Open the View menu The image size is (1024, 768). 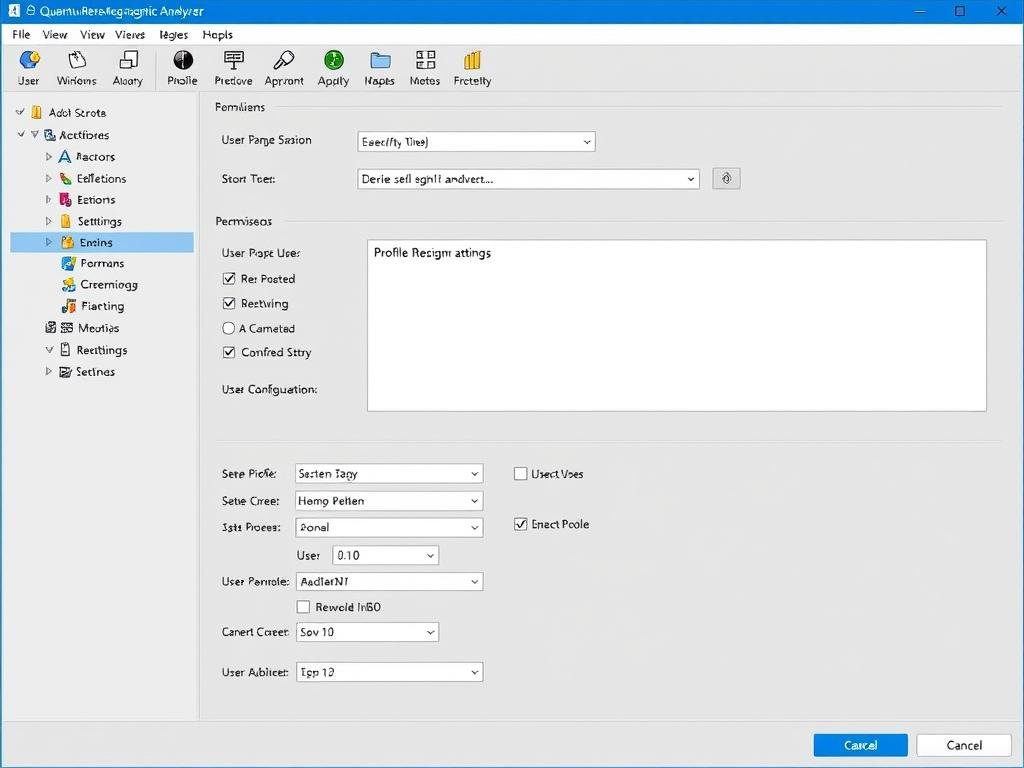(x=55, y=34)
